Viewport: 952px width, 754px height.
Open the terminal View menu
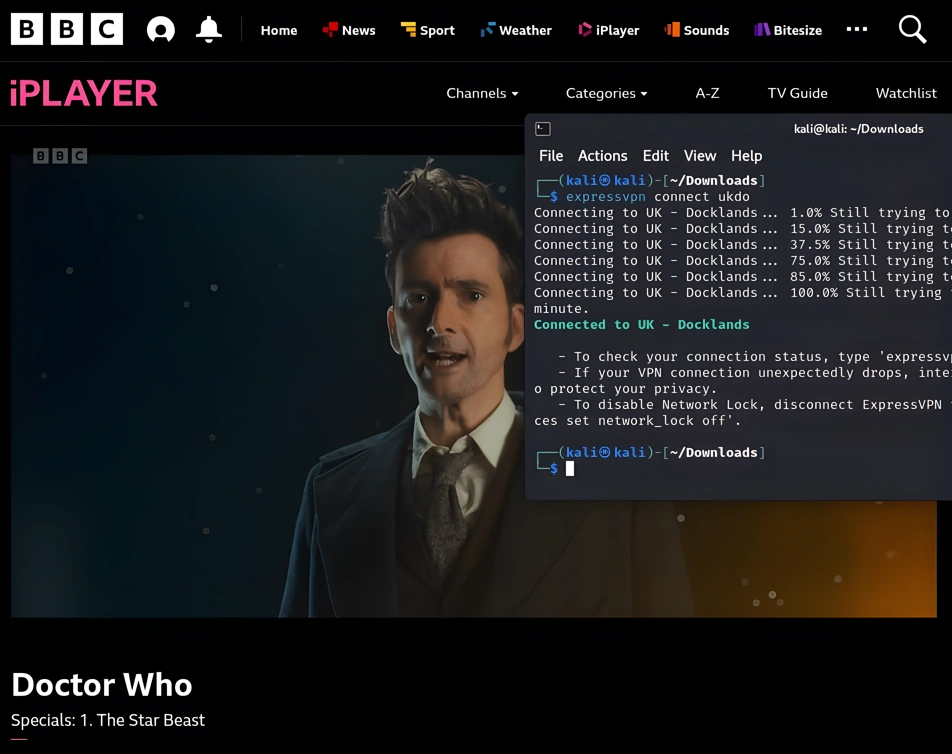[x=700, y=156]
